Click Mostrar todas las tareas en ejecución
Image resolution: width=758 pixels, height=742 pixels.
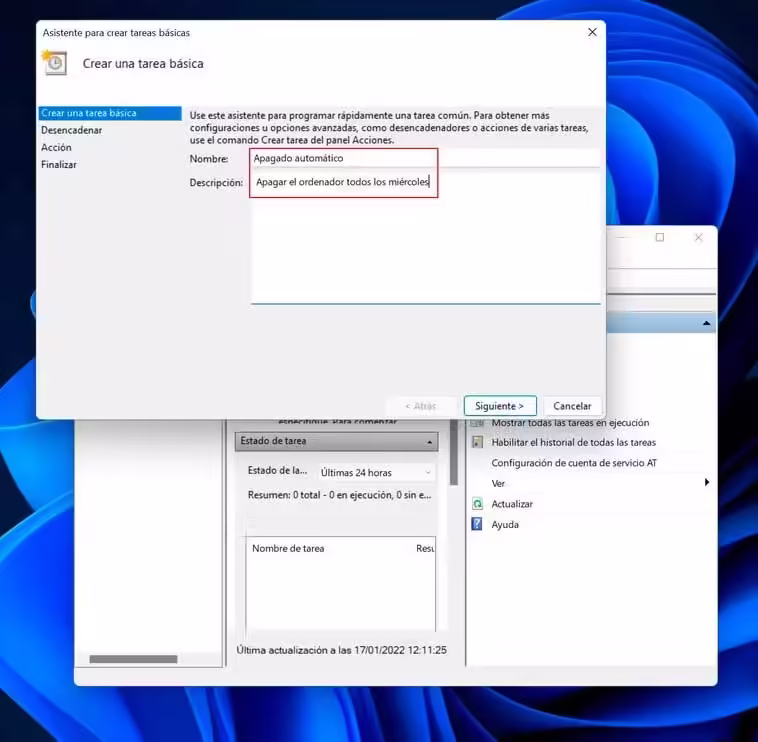570,422
